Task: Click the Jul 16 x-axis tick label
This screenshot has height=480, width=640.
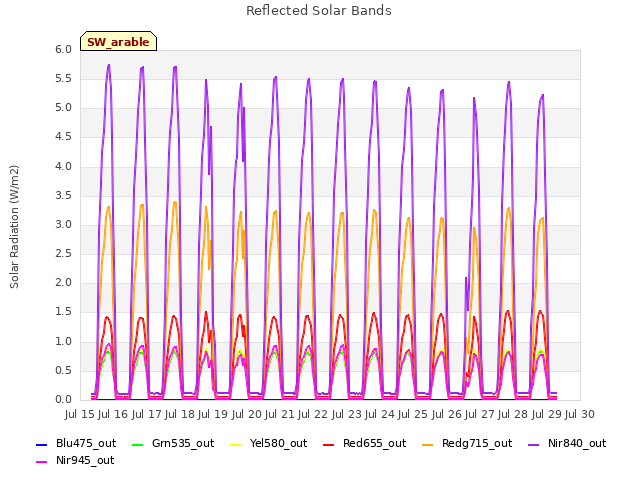Action: (x=113, y=414)
